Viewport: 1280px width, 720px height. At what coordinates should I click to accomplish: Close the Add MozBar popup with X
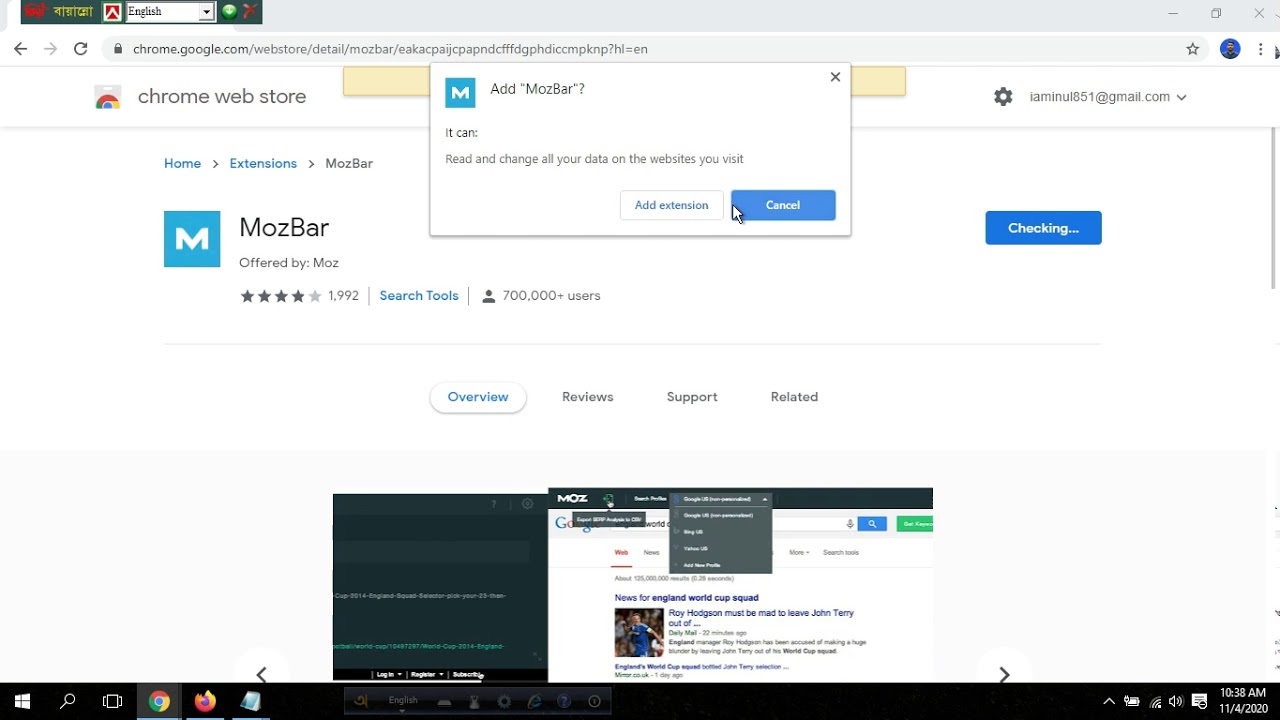coord(835,77)
